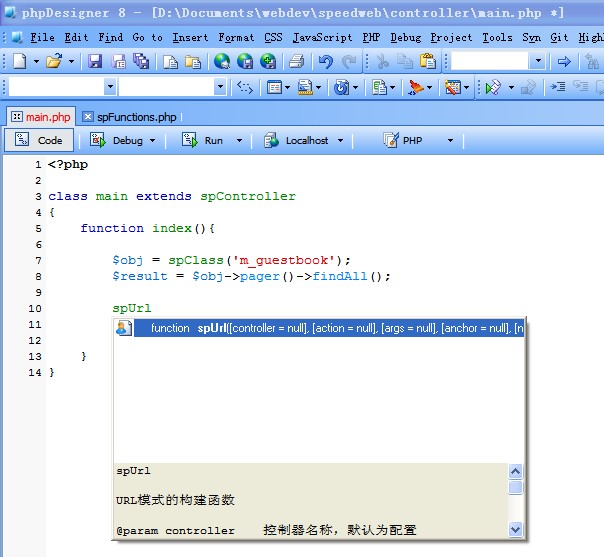Click the Save All icon
The height and width of the screenshot is (557, 604).
[x=141, y=61]
